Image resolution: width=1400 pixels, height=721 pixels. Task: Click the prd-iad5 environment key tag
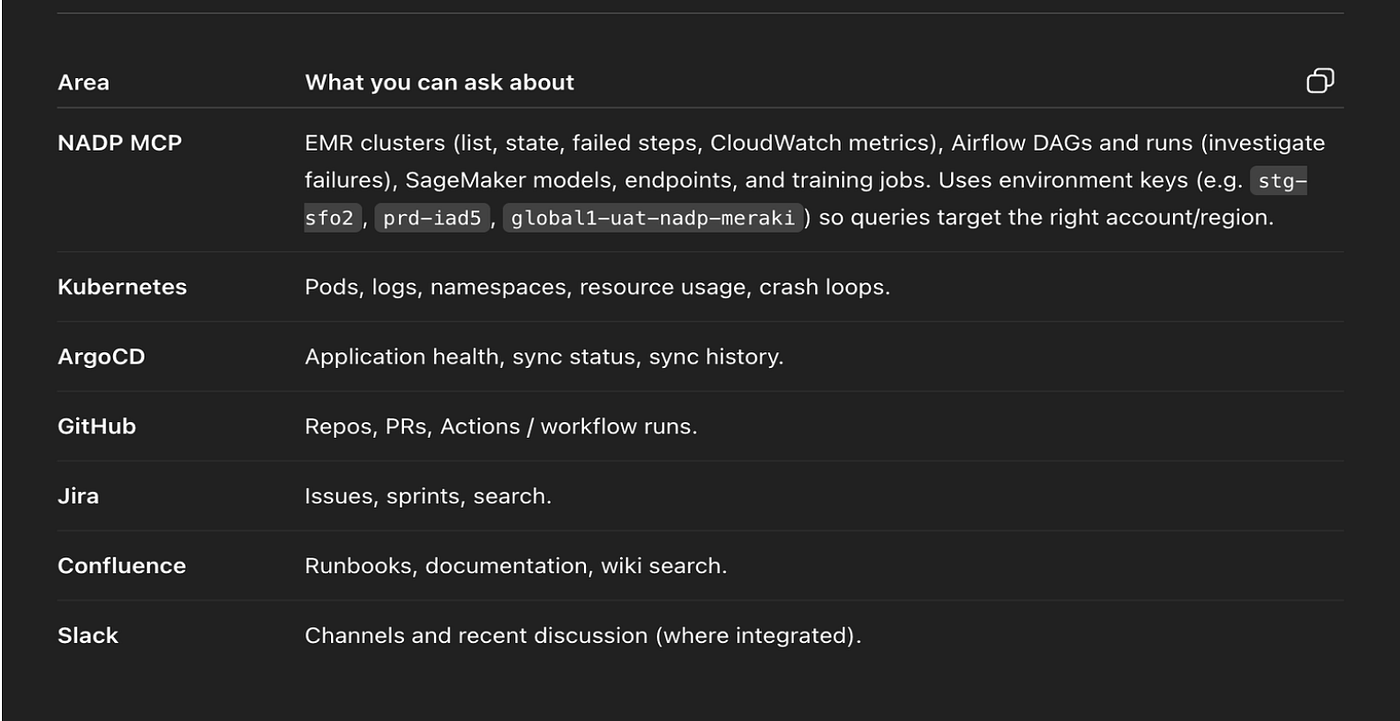(433, 218)
